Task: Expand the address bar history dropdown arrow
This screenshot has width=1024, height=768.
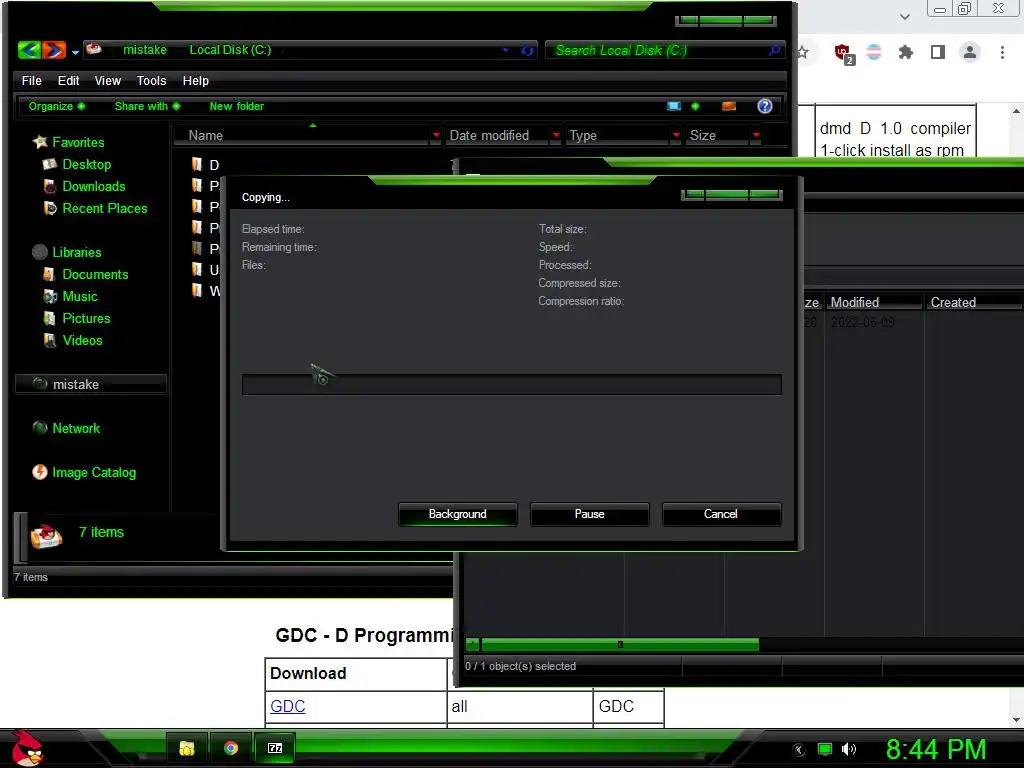Action: [x=505, y=50]
